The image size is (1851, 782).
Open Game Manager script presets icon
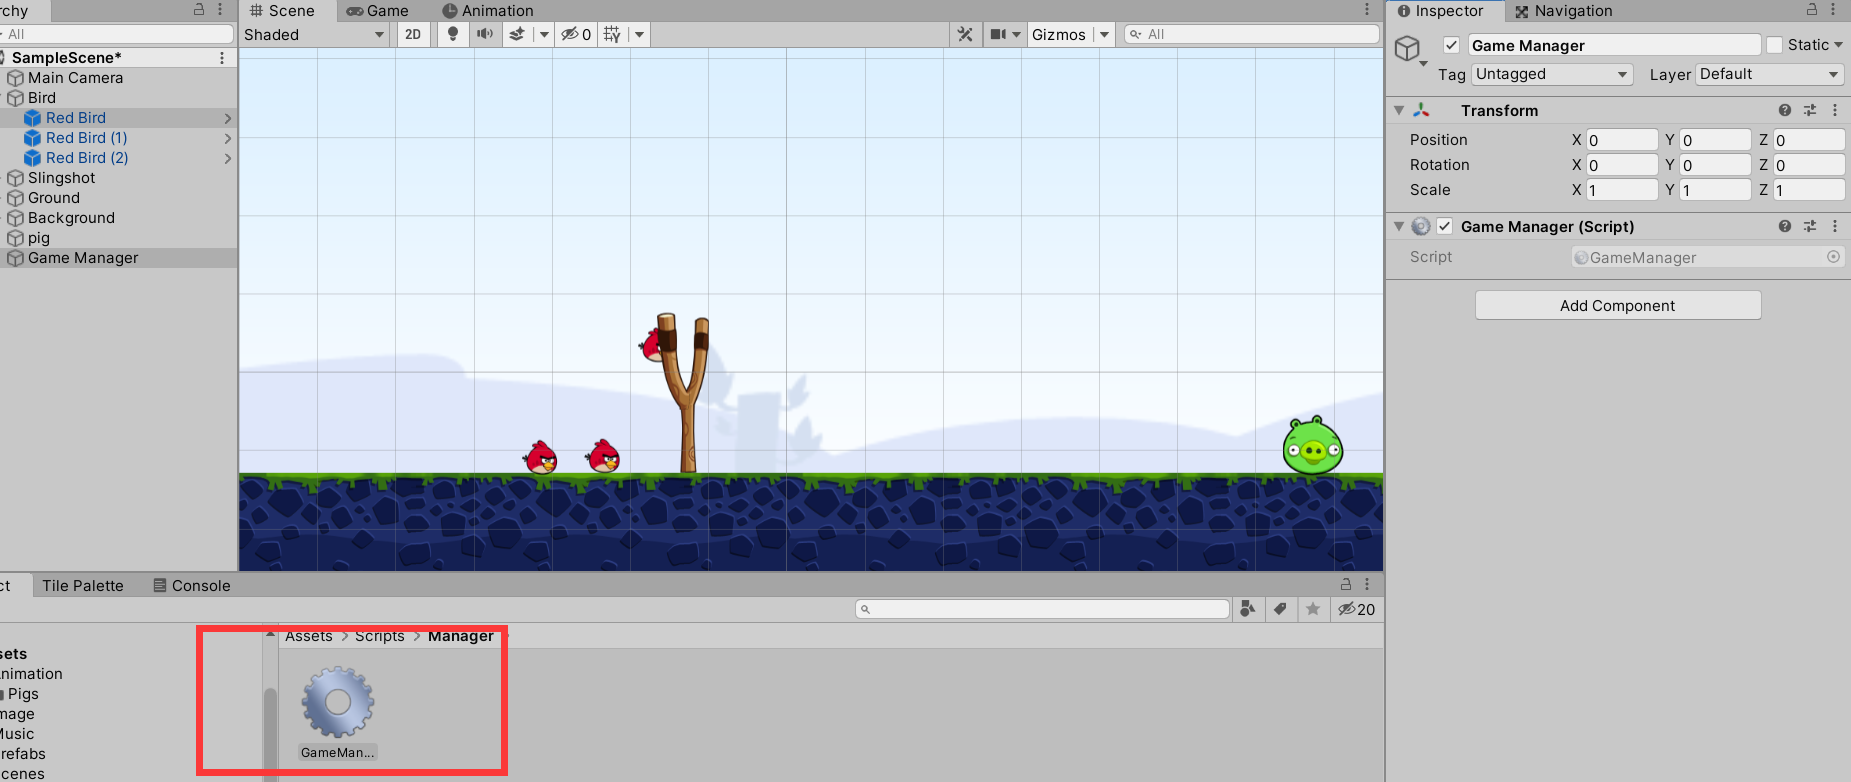point(1810,227)
